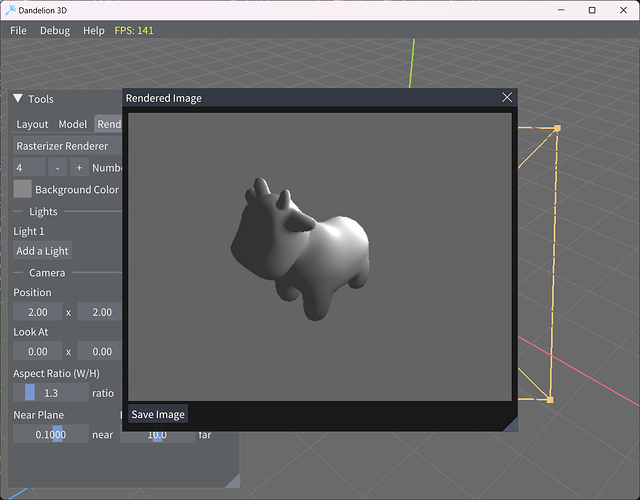Open the Rasterizer Renderer dropdown
640x500 pixels.
point(68,146)
